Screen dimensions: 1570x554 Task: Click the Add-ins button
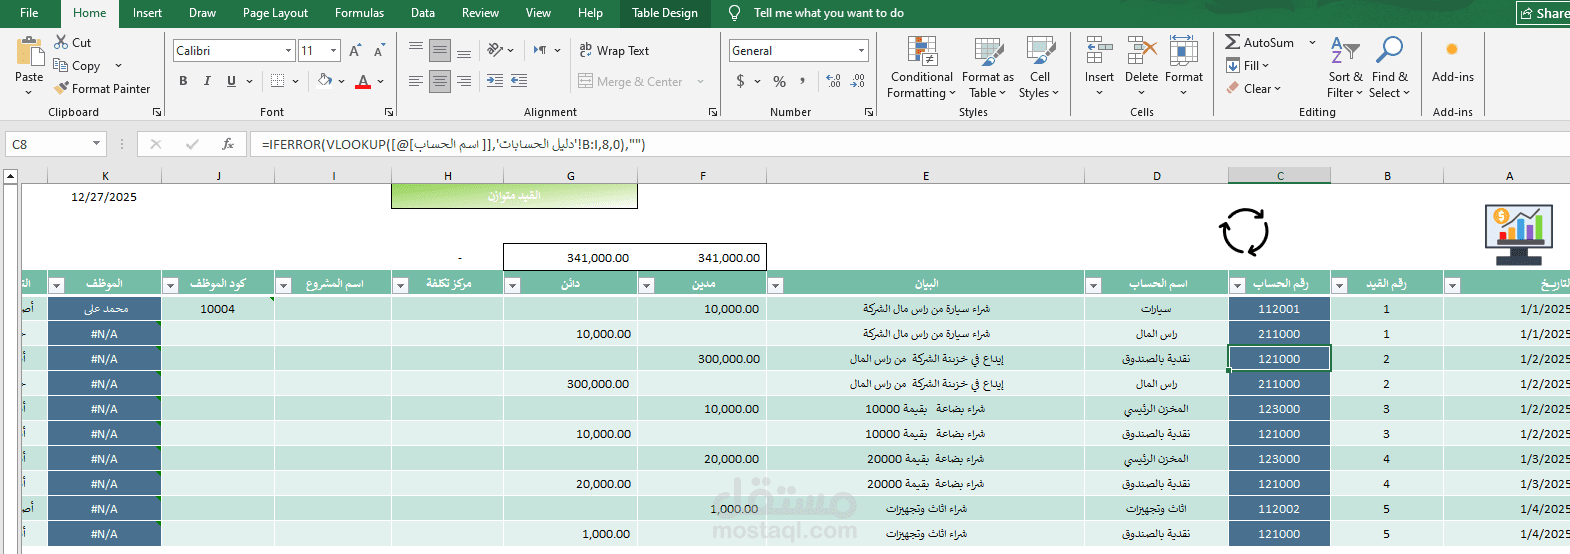point(1452,60)
